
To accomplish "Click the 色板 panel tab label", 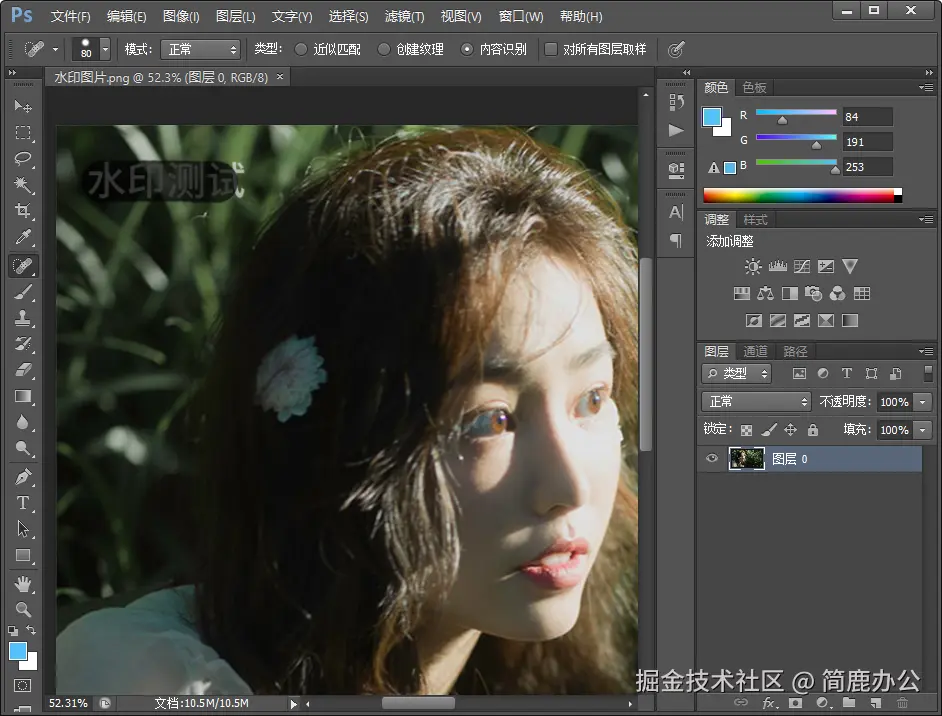I will 755,87.
